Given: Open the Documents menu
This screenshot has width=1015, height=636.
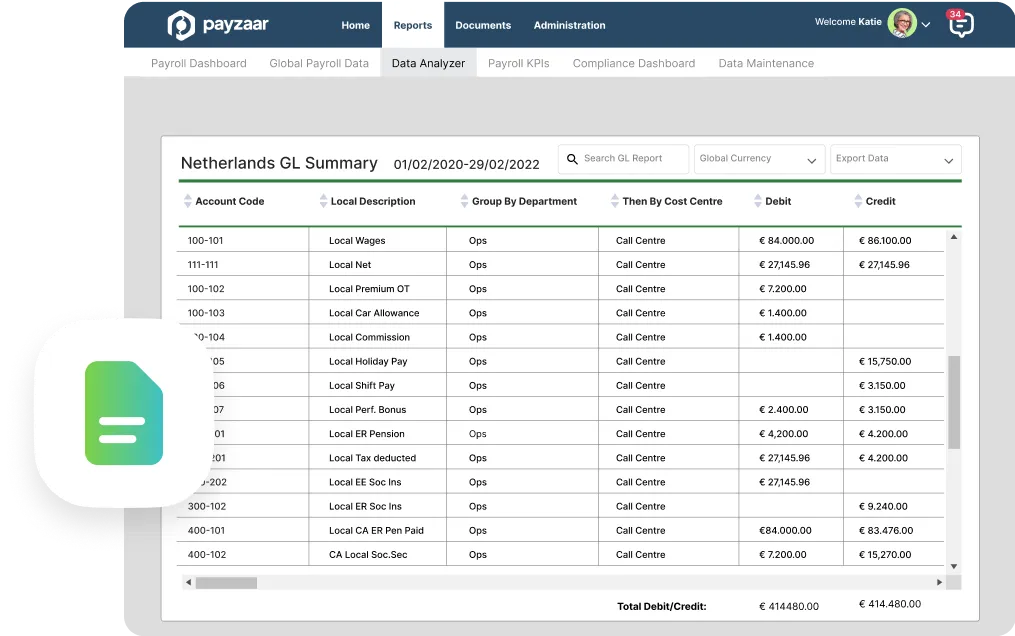Looking at the screenshot, I should (483, 25).
